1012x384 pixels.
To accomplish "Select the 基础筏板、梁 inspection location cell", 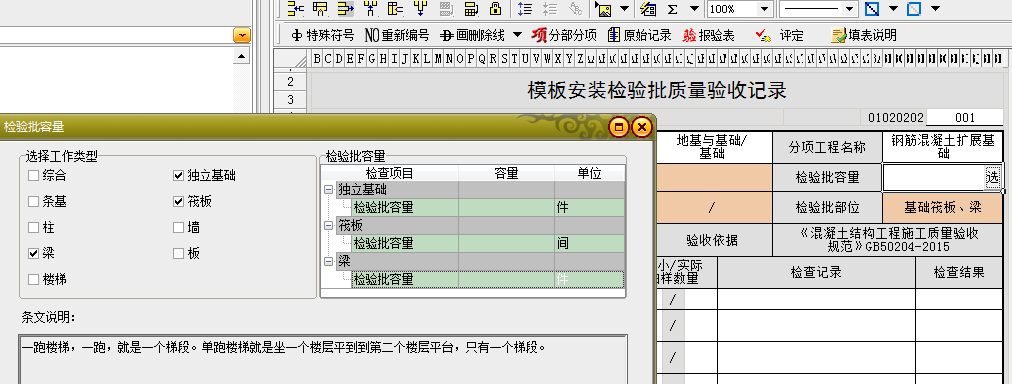I will (942, 208).
